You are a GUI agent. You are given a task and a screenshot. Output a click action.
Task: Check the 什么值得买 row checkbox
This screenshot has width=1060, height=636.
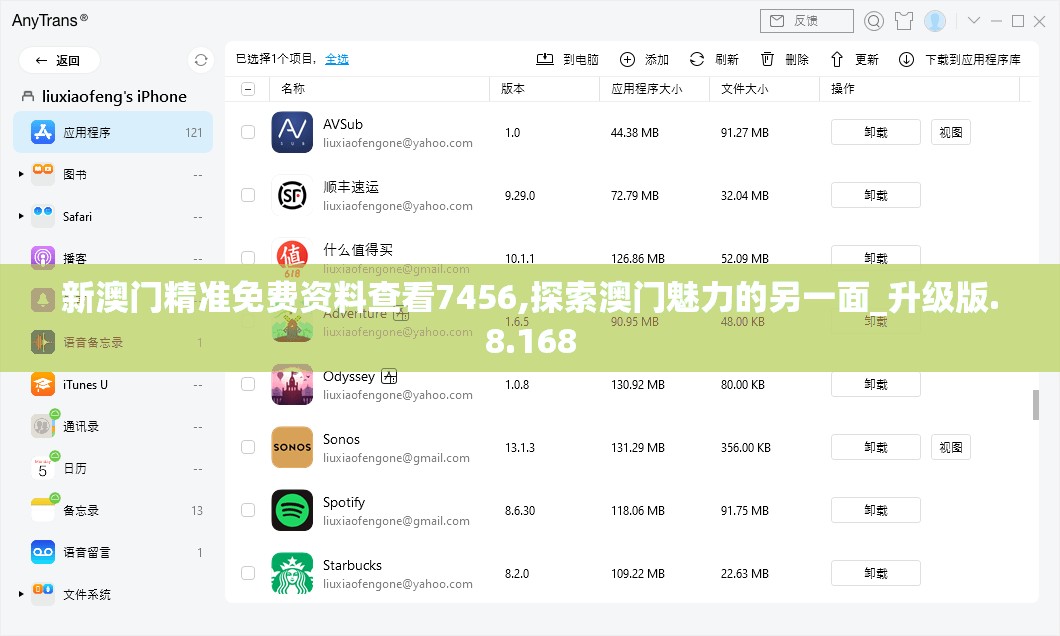pos(248,258)
